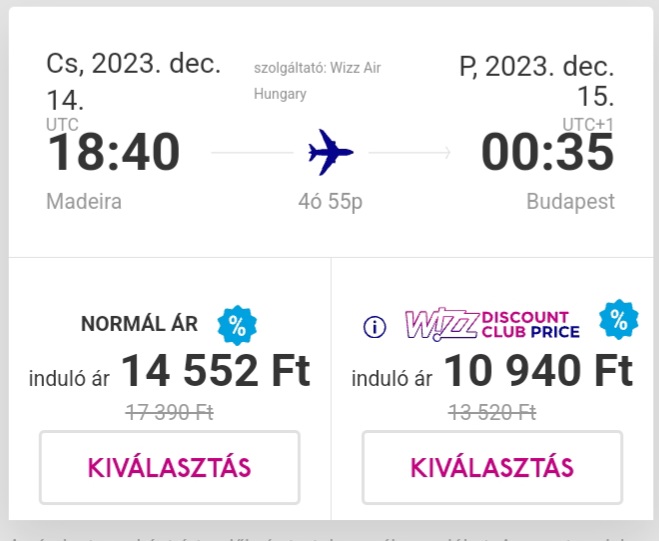Click the discount badge beside NORMÁL ÁR
The image size is (659, 541).
[x=237, y=325]
